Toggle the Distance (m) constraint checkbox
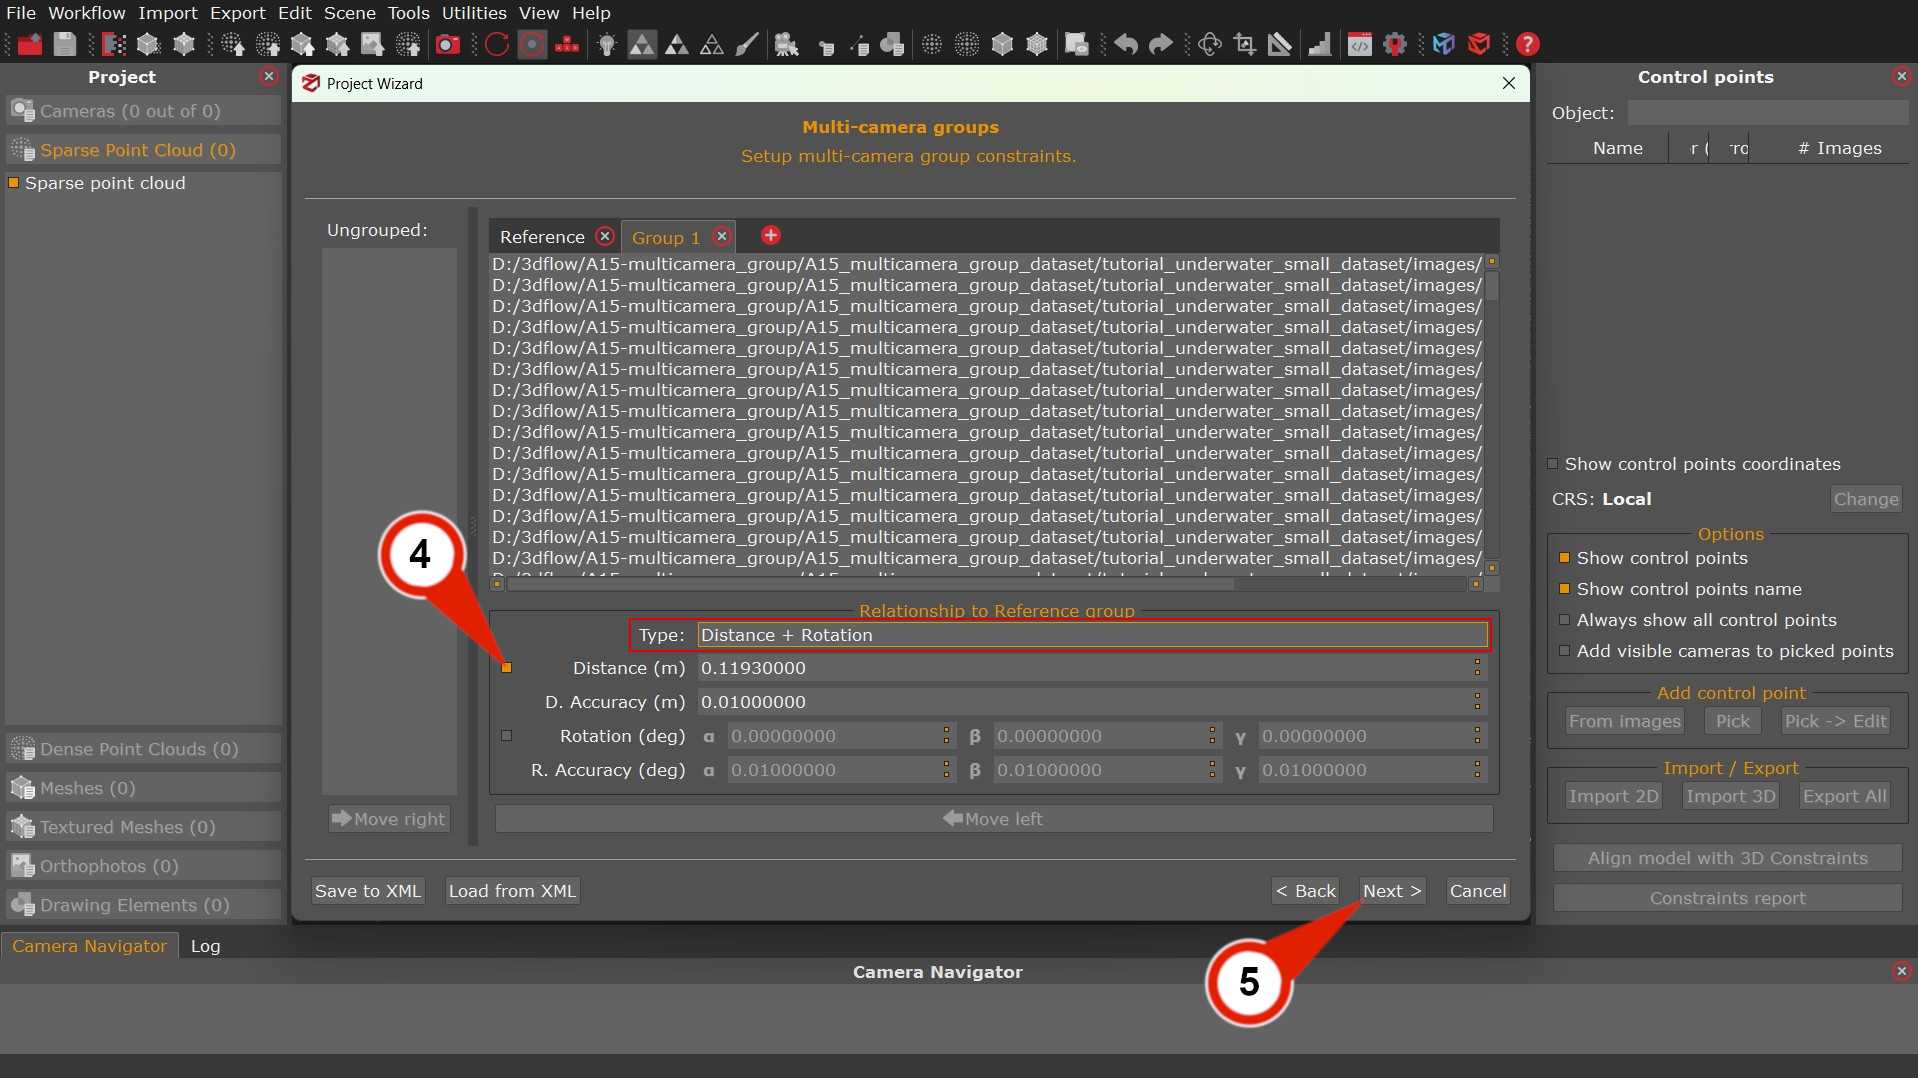This screenshot has width=1918, height=1078. pyautogui.click(x=506, y=668)
